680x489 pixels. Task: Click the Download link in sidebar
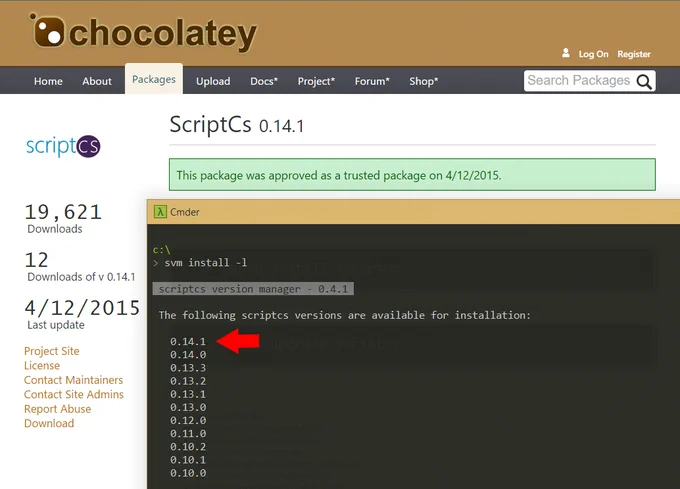pyautogui.click(x=49, y=424)
